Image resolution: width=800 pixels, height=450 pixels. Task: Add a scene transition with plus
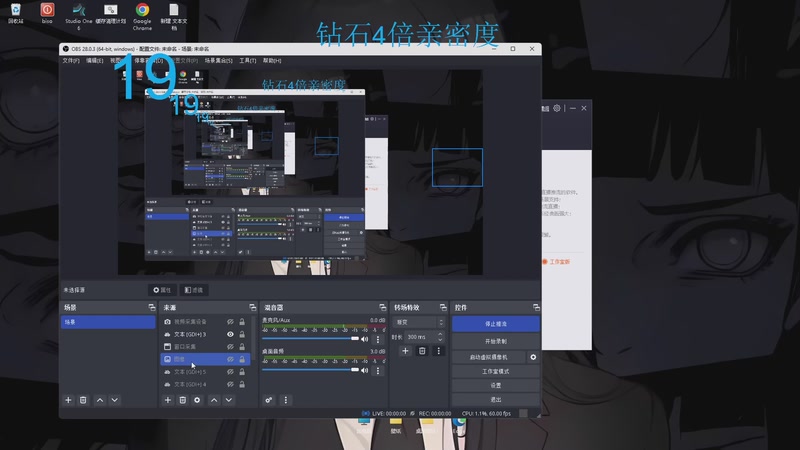pyautogui.click(x=405, y=351)
